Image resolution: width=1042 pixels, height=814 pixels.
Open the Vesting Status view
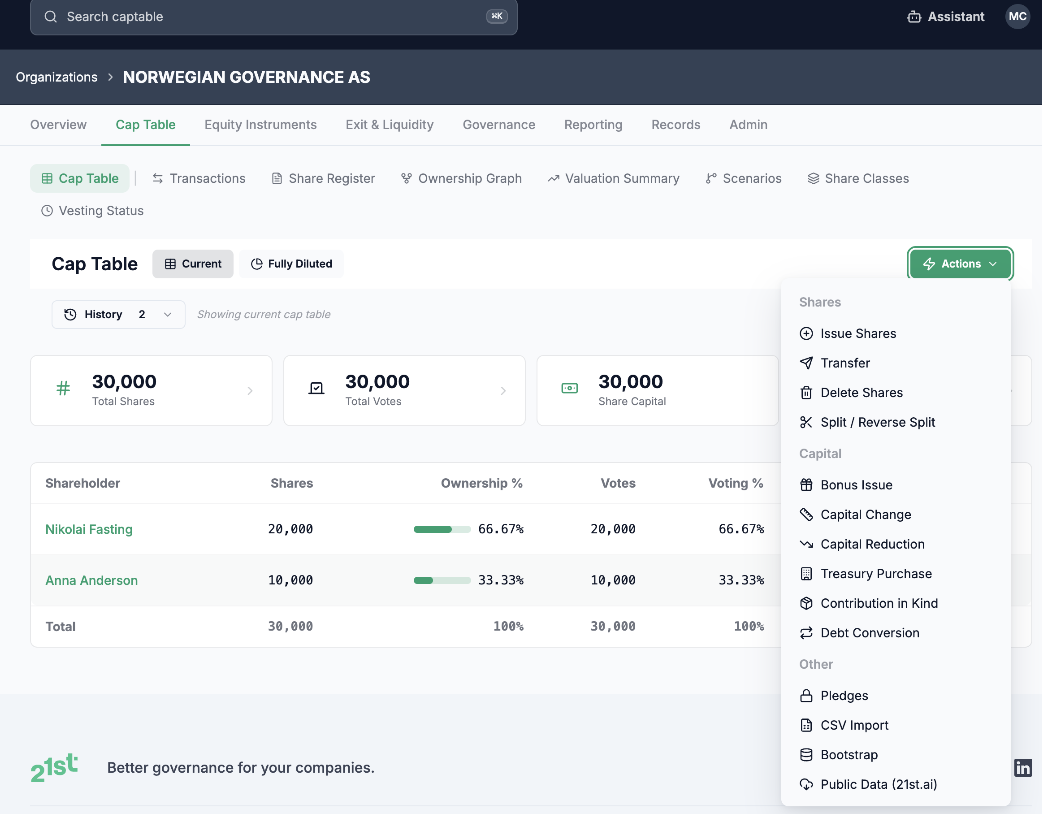(92, 211)
